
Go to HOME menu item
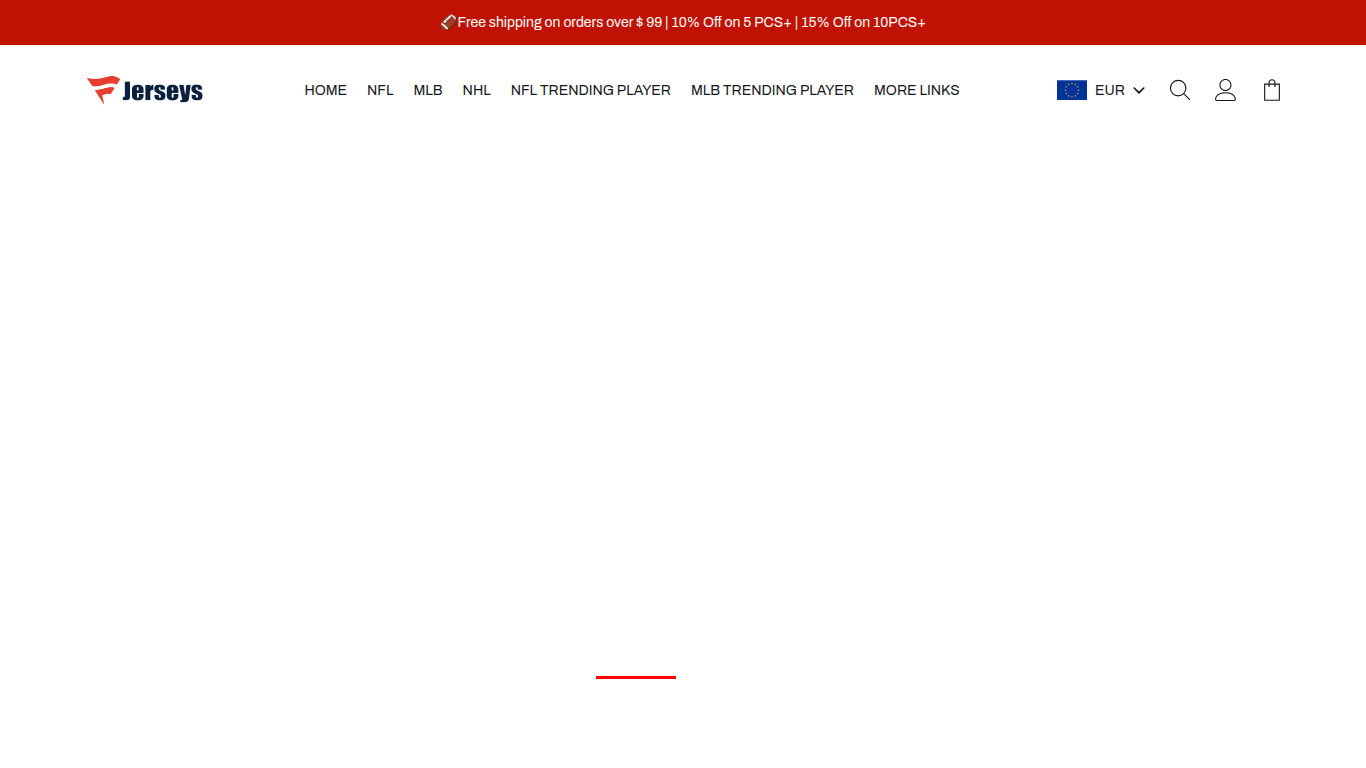tap(326, 90)
